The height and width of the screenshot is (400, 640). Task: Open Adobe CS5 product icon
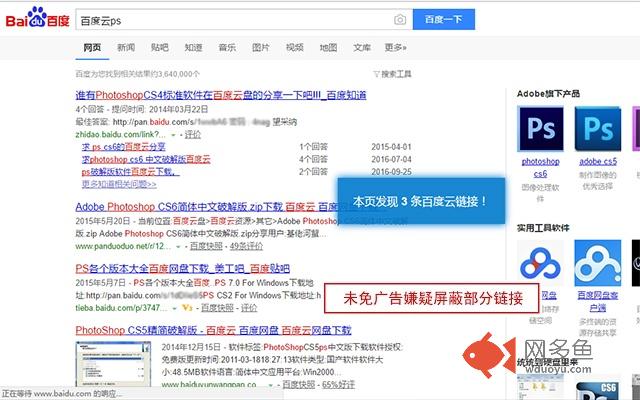(x=598, y=129)
